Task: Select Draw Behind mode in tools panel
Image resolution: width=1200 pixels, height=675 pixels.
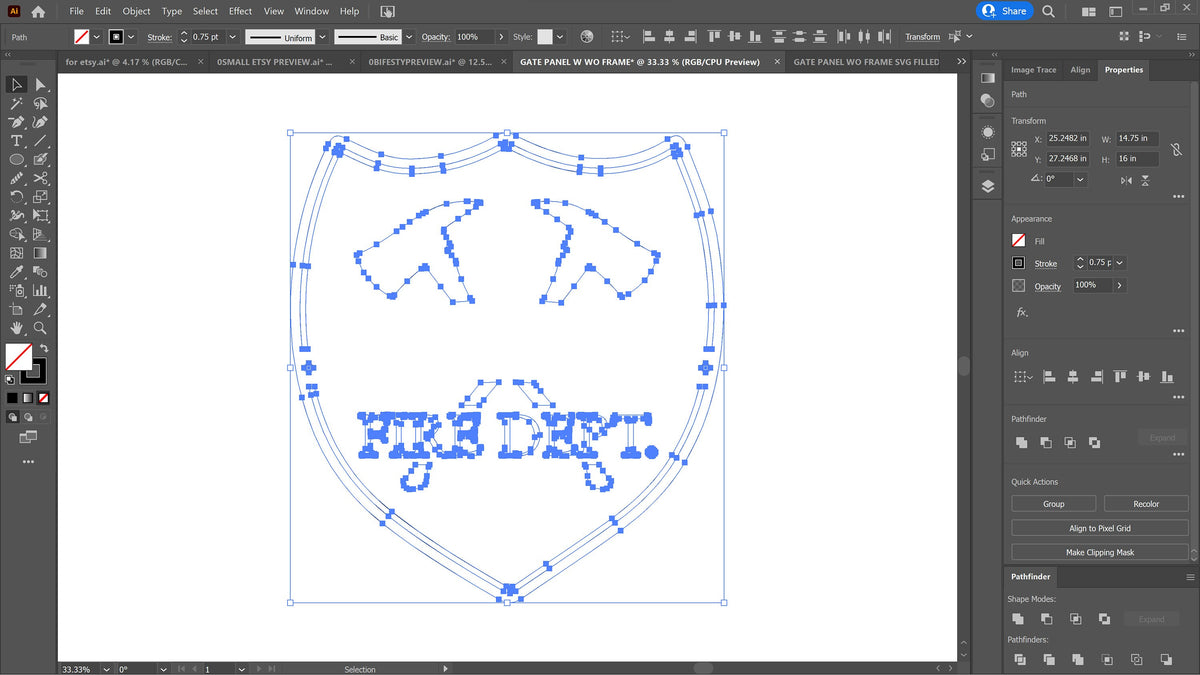Action: click(x=28, y=416)
